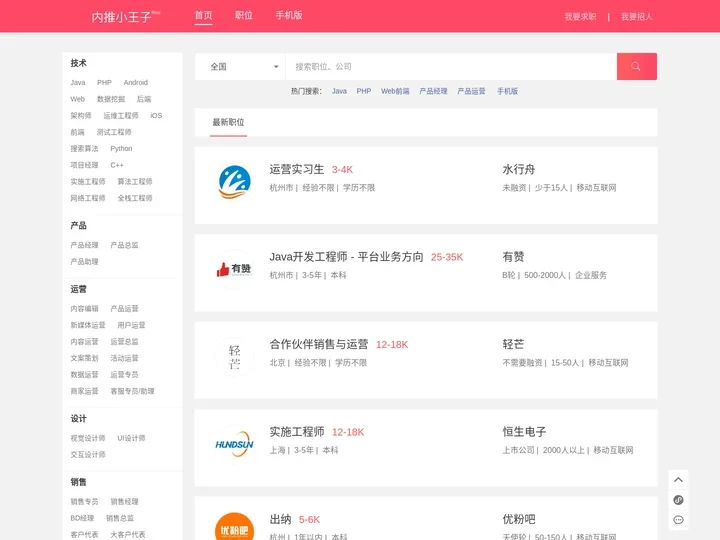Click 我要招人 in the header
Viewport: 720px width, 540px height.
pyautogui.click(x=636, y=17)
